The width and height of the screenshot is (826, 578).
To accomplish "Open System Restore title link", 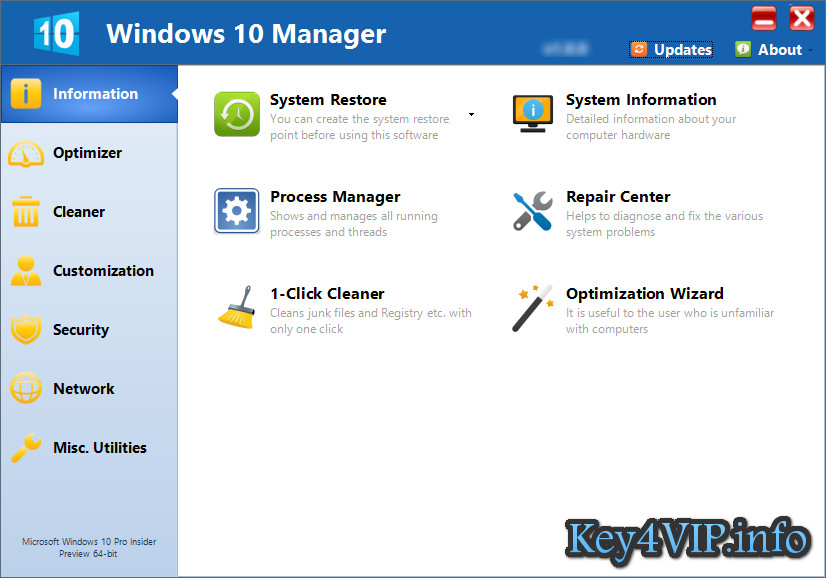I will click(328, 100).
